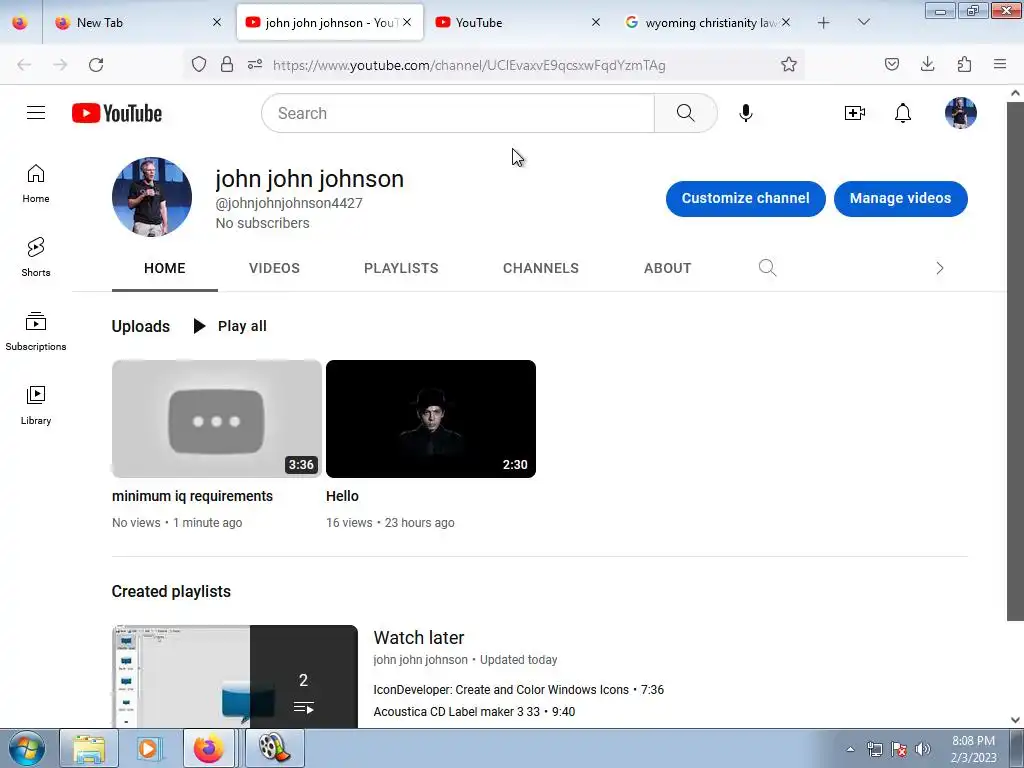Open Windows Media Player from taskbar

click(x=149, y=748)
